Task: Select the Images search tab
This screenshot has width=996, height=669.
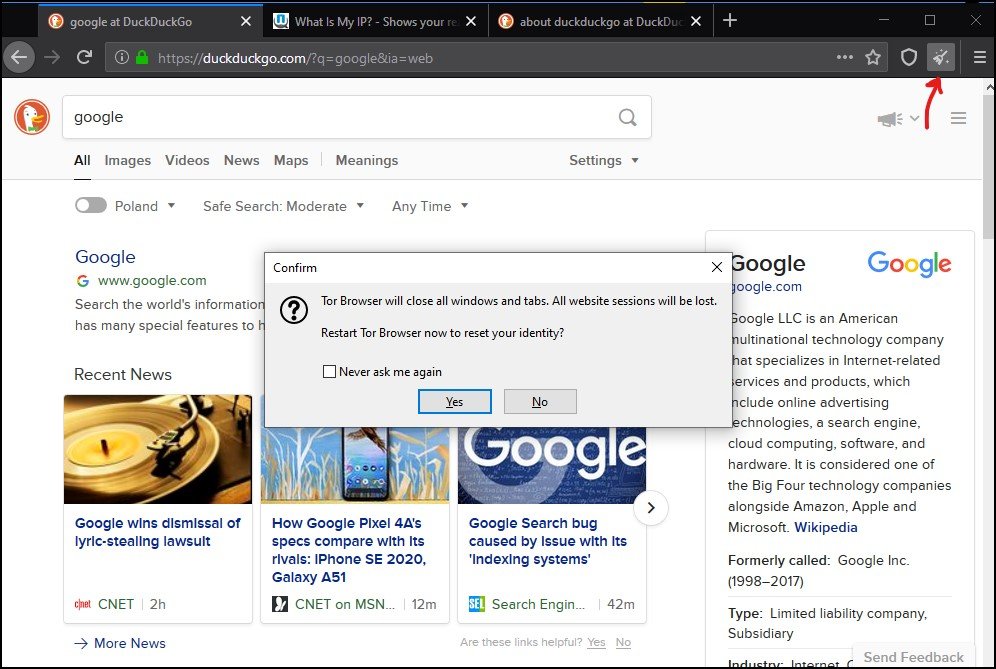Action: pyautogui.click(x=128, y=160)
